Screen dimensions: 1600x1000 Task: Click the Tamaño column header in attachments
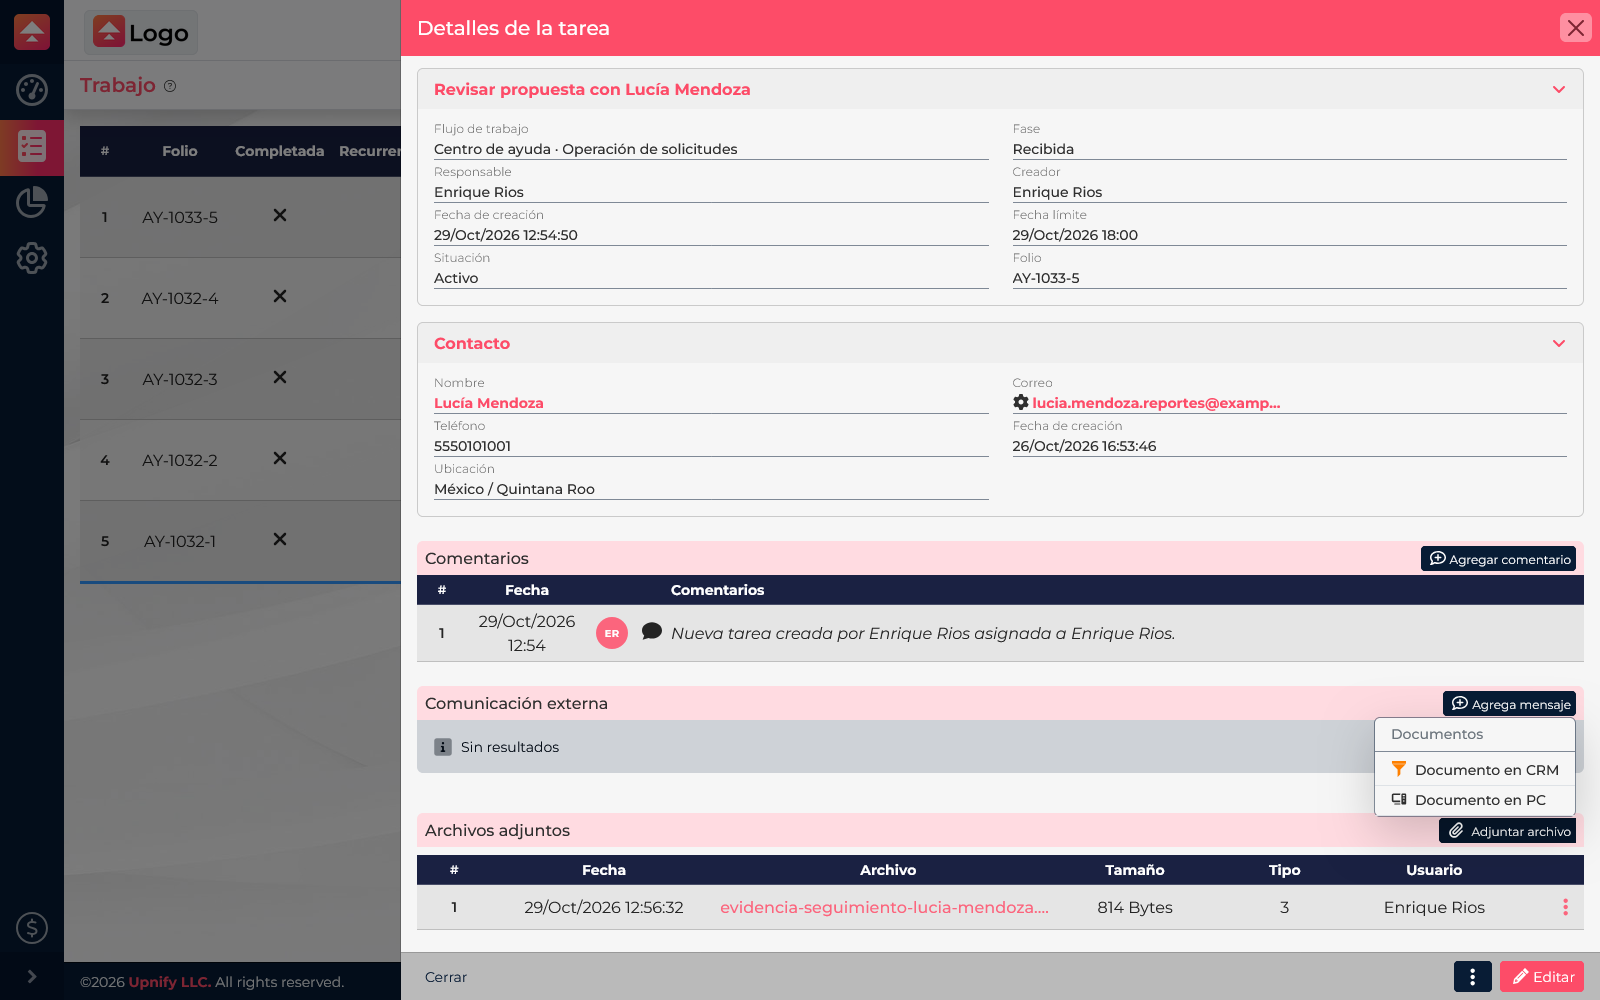pos(1135,870)
